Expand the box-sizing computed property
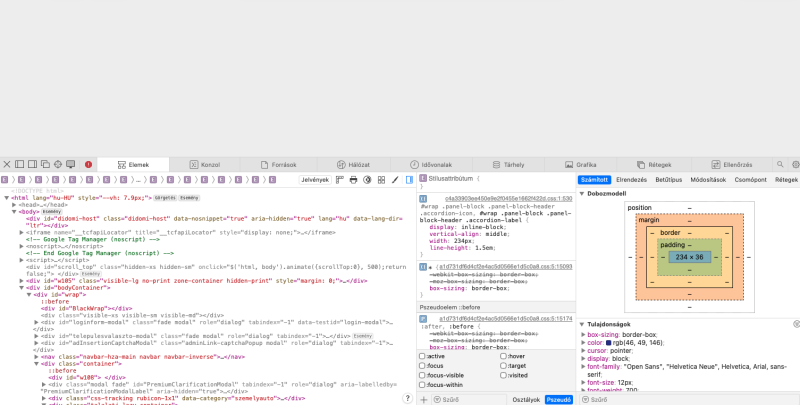The height and width of the screenshot is (405, 800). (x=583, y=335)
